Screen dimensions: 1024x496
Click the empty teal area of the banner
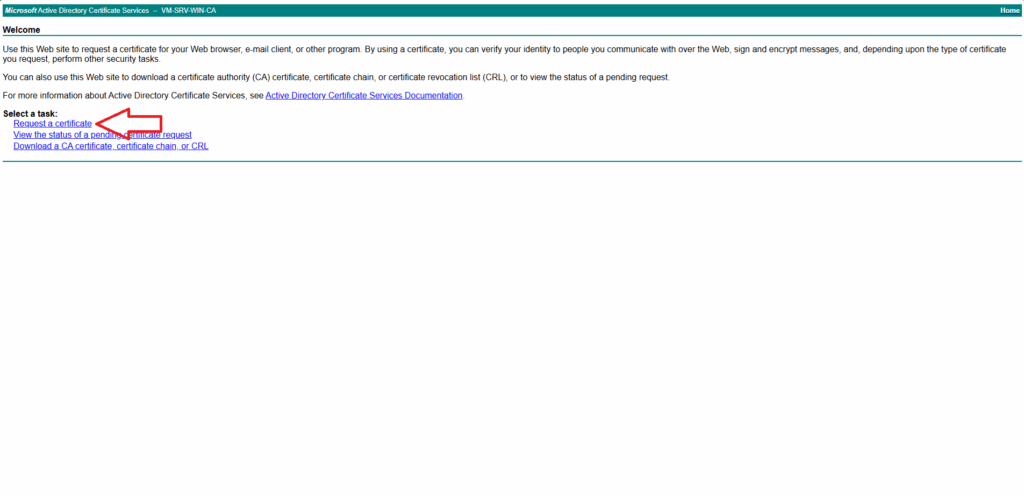point(600,10)
